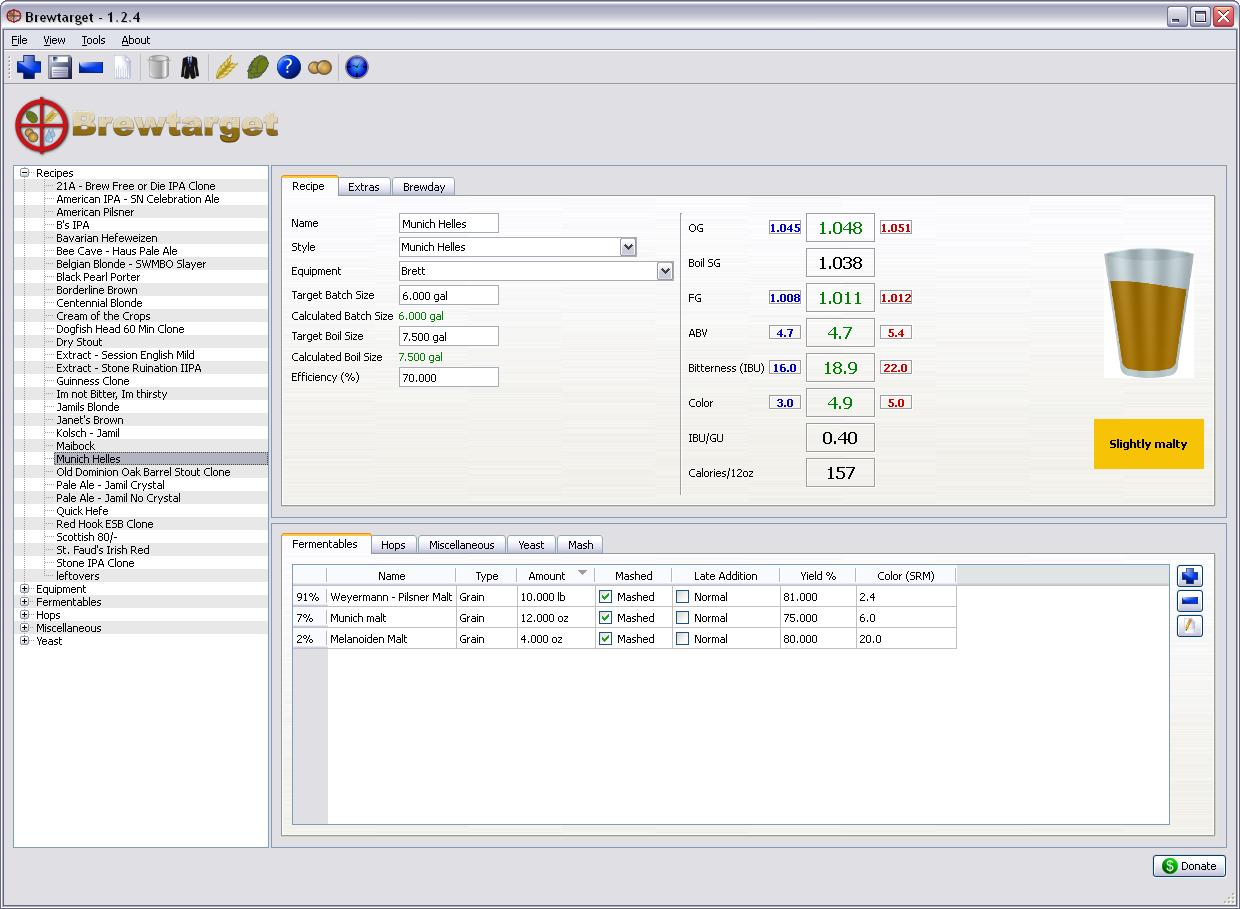Open the Tools menu
Viewport: 1240px width, 909px height.
93,40
